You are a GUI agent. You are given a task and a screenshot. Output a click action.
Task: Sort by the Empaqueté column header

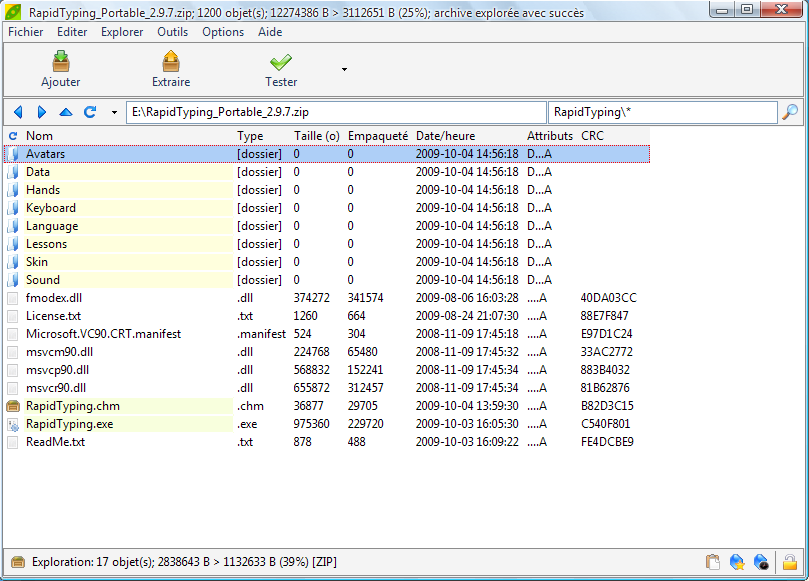coord(378,136)
